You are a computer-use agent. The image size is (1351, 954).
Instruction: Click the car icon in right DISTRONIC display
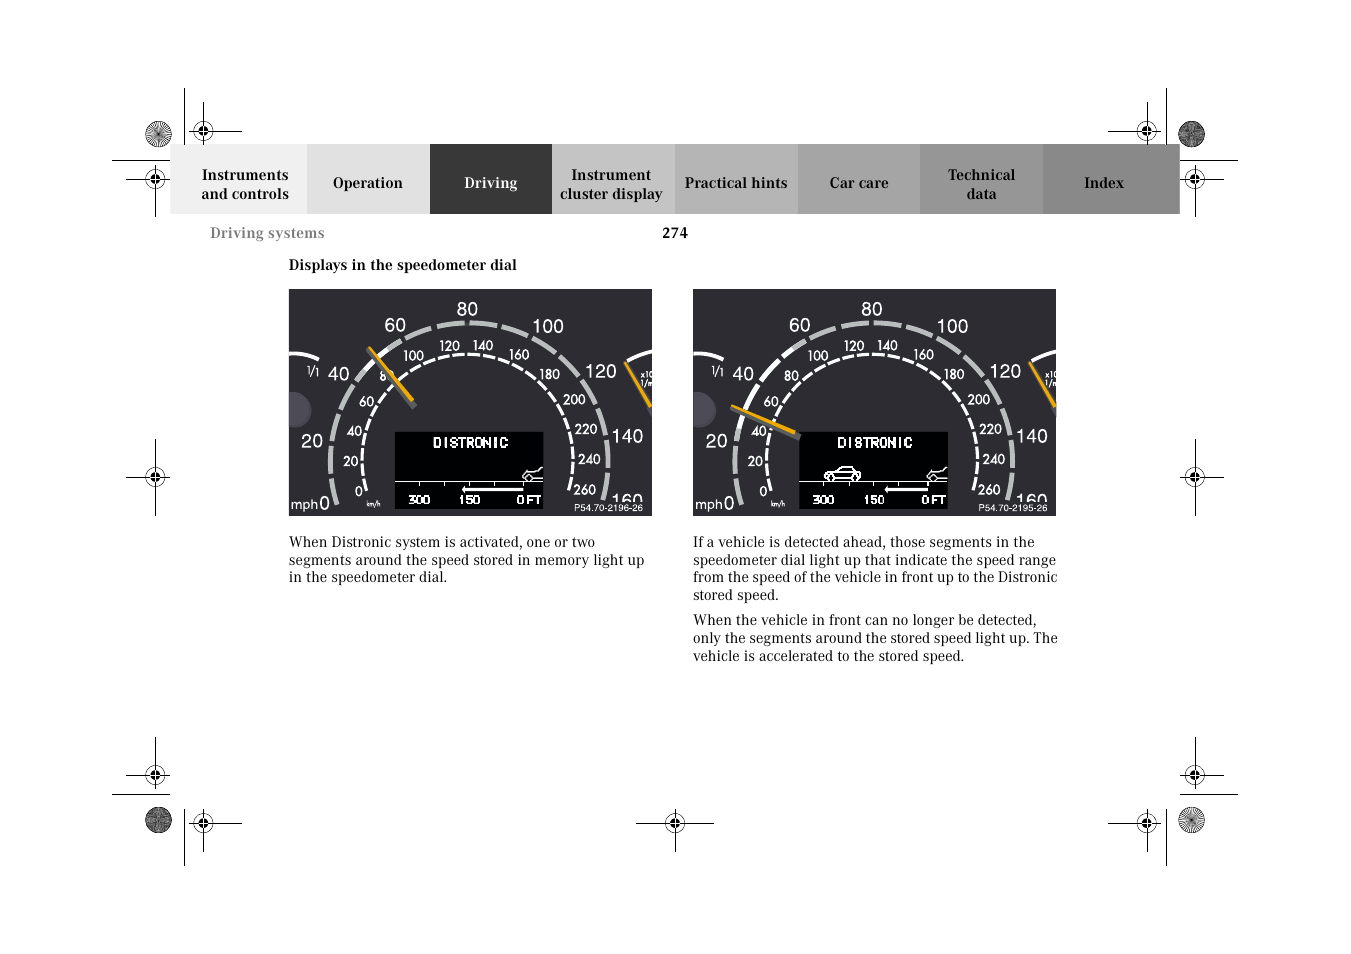tap(842, 473)
